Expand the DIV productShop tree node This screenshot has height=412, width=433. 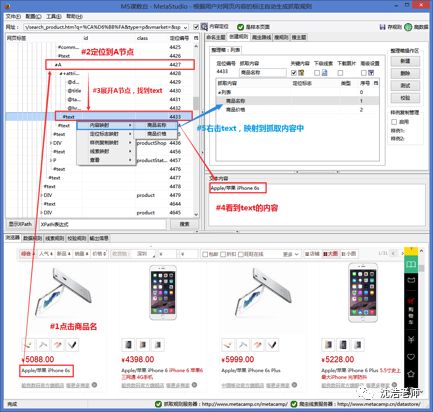pyautogui.click(x=50, y=143)
